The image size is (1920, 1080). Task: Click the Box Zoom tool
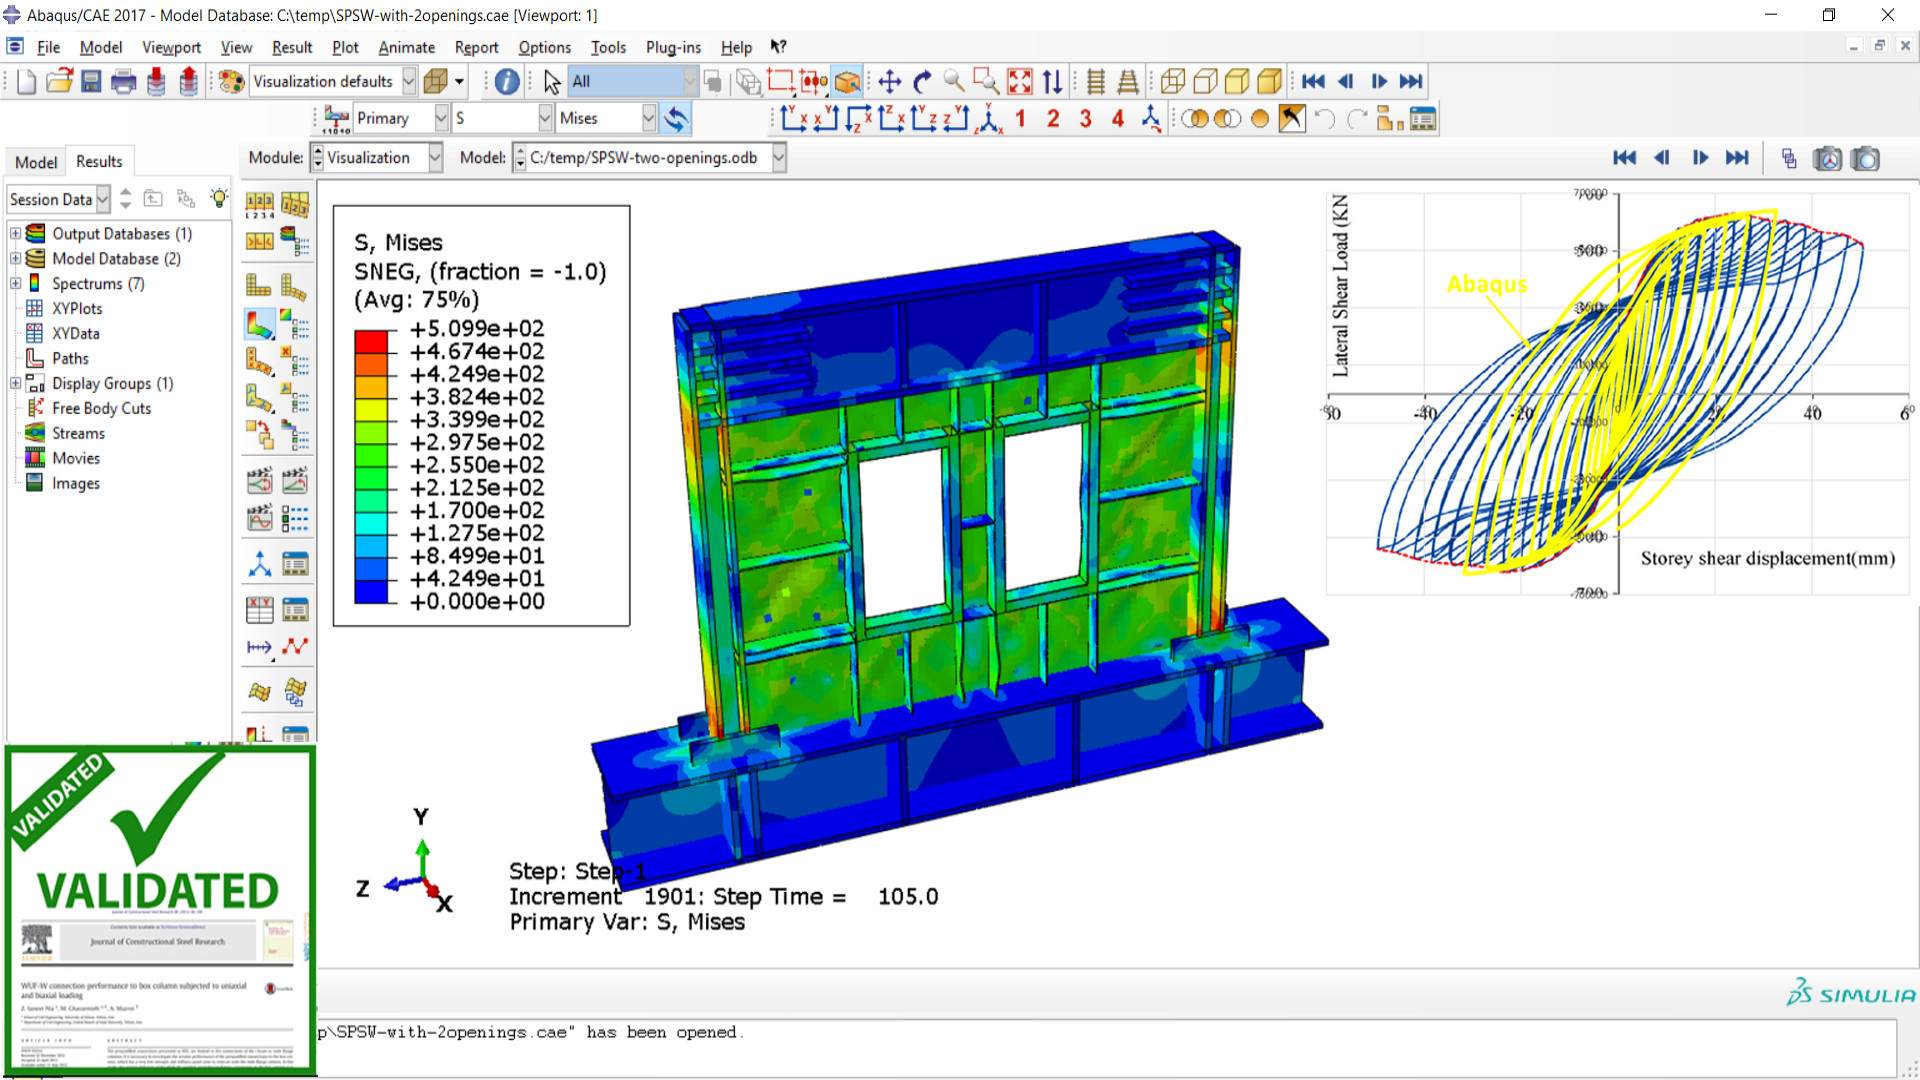pyautogui.click(x=986, y=82)
